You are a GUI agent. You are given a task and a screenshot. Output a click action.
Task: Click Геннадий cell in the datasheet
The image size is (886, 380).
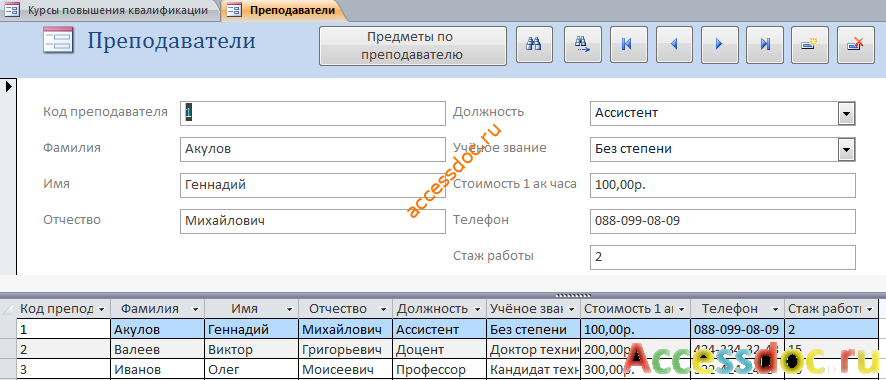251,329
